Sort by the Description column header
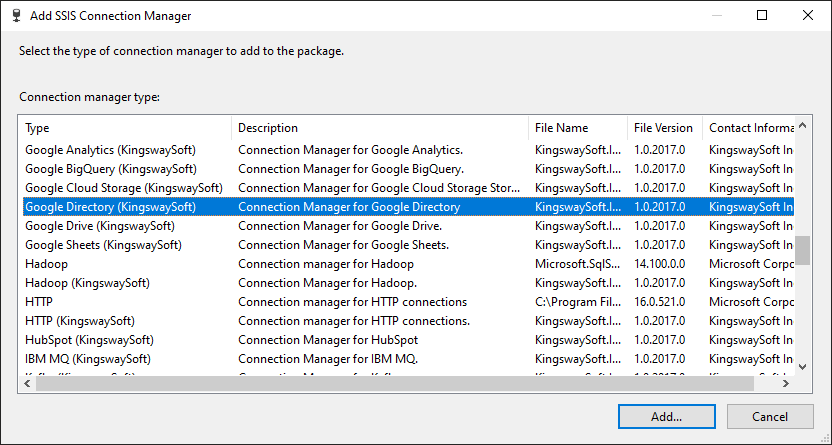The height and width of the screenshot is (445, 832). pos(380,128)
